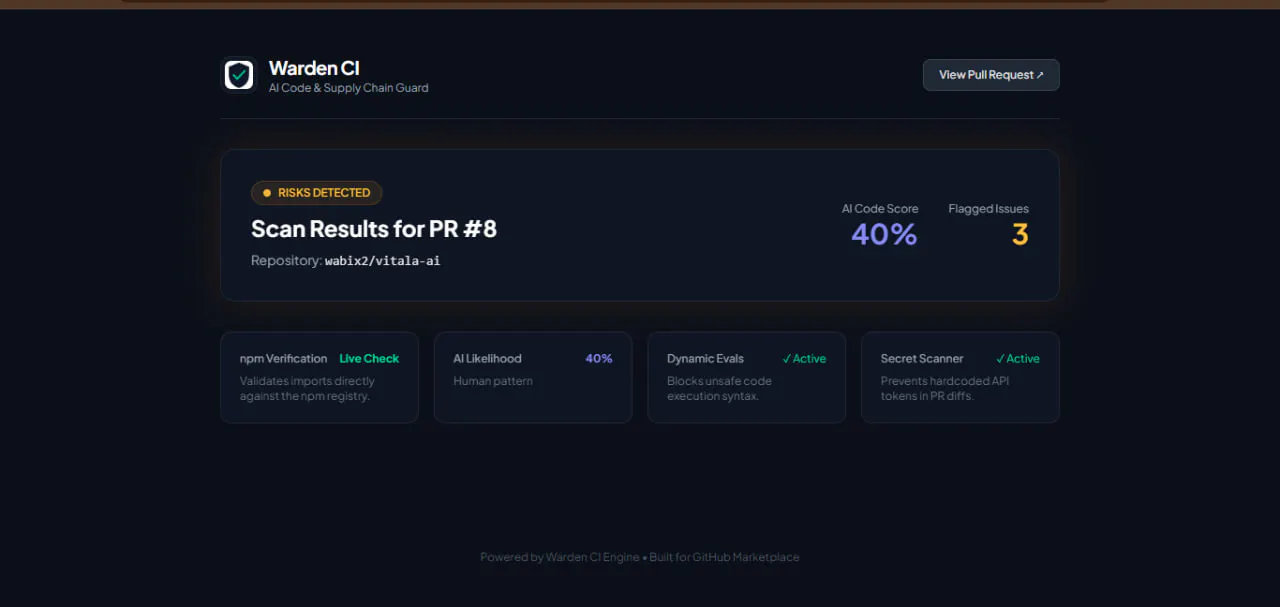Image resolution: width=1280 pixels, height=607 pixels.
Task: Open the Secret Scanner card
Action: [x=960, y=377]
